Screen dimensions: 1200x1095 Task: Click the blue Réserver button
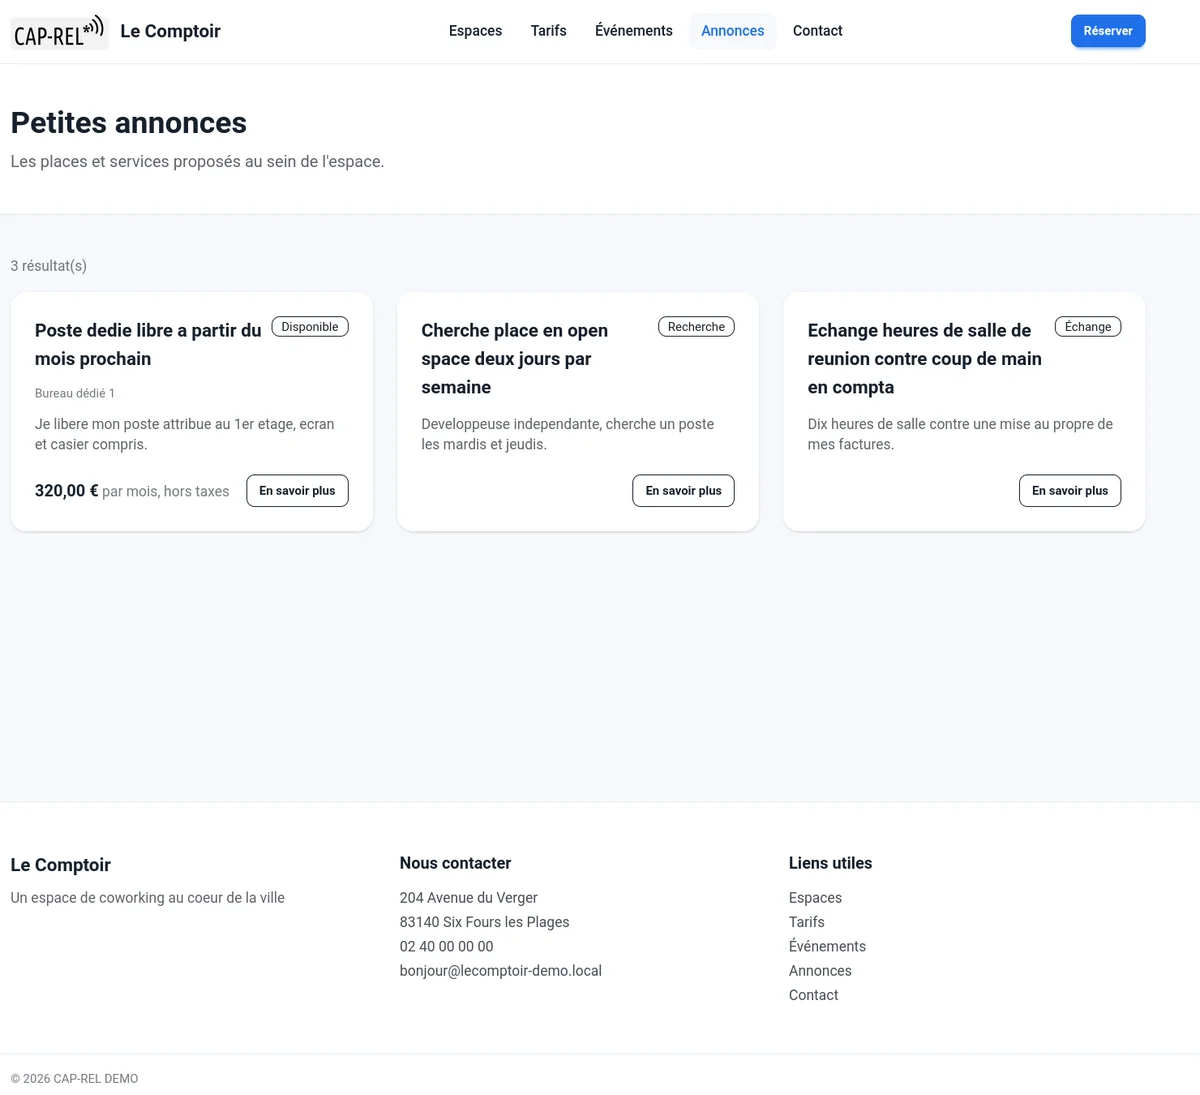[x=1108, y=31]
